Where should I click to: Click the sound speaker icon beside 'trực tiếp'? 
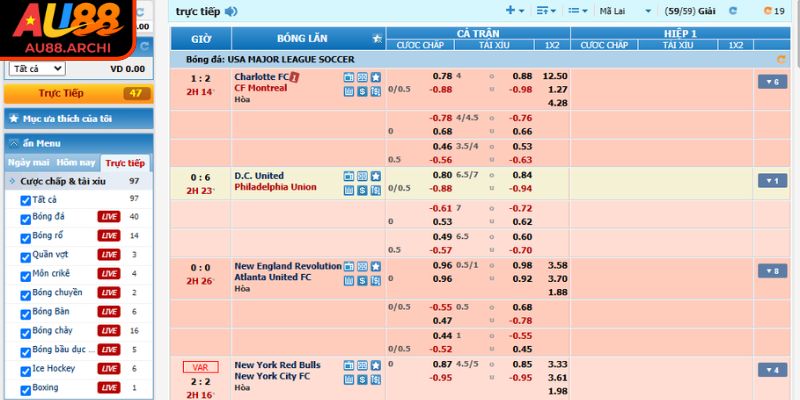coord(231,11)
